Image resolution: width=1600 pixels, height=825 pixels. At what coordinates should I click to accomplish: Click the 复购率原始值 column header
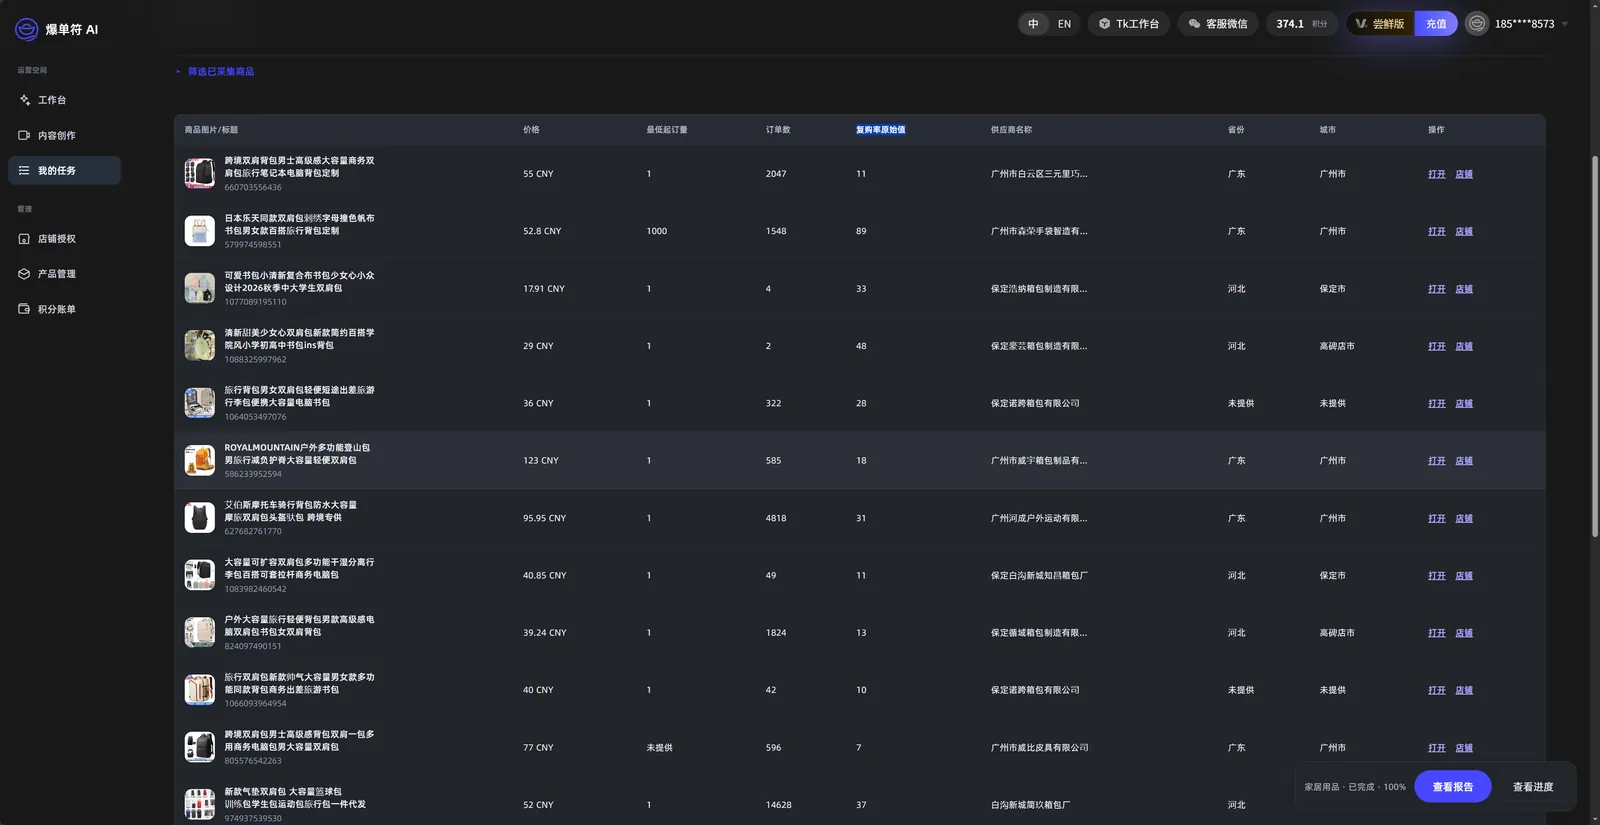[x=881, y=130]
